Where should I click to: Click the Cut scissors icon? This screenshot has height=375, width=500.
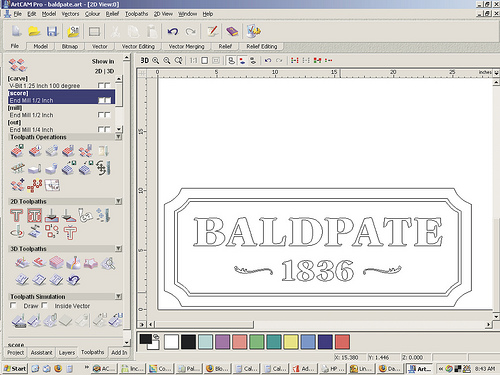115,32
